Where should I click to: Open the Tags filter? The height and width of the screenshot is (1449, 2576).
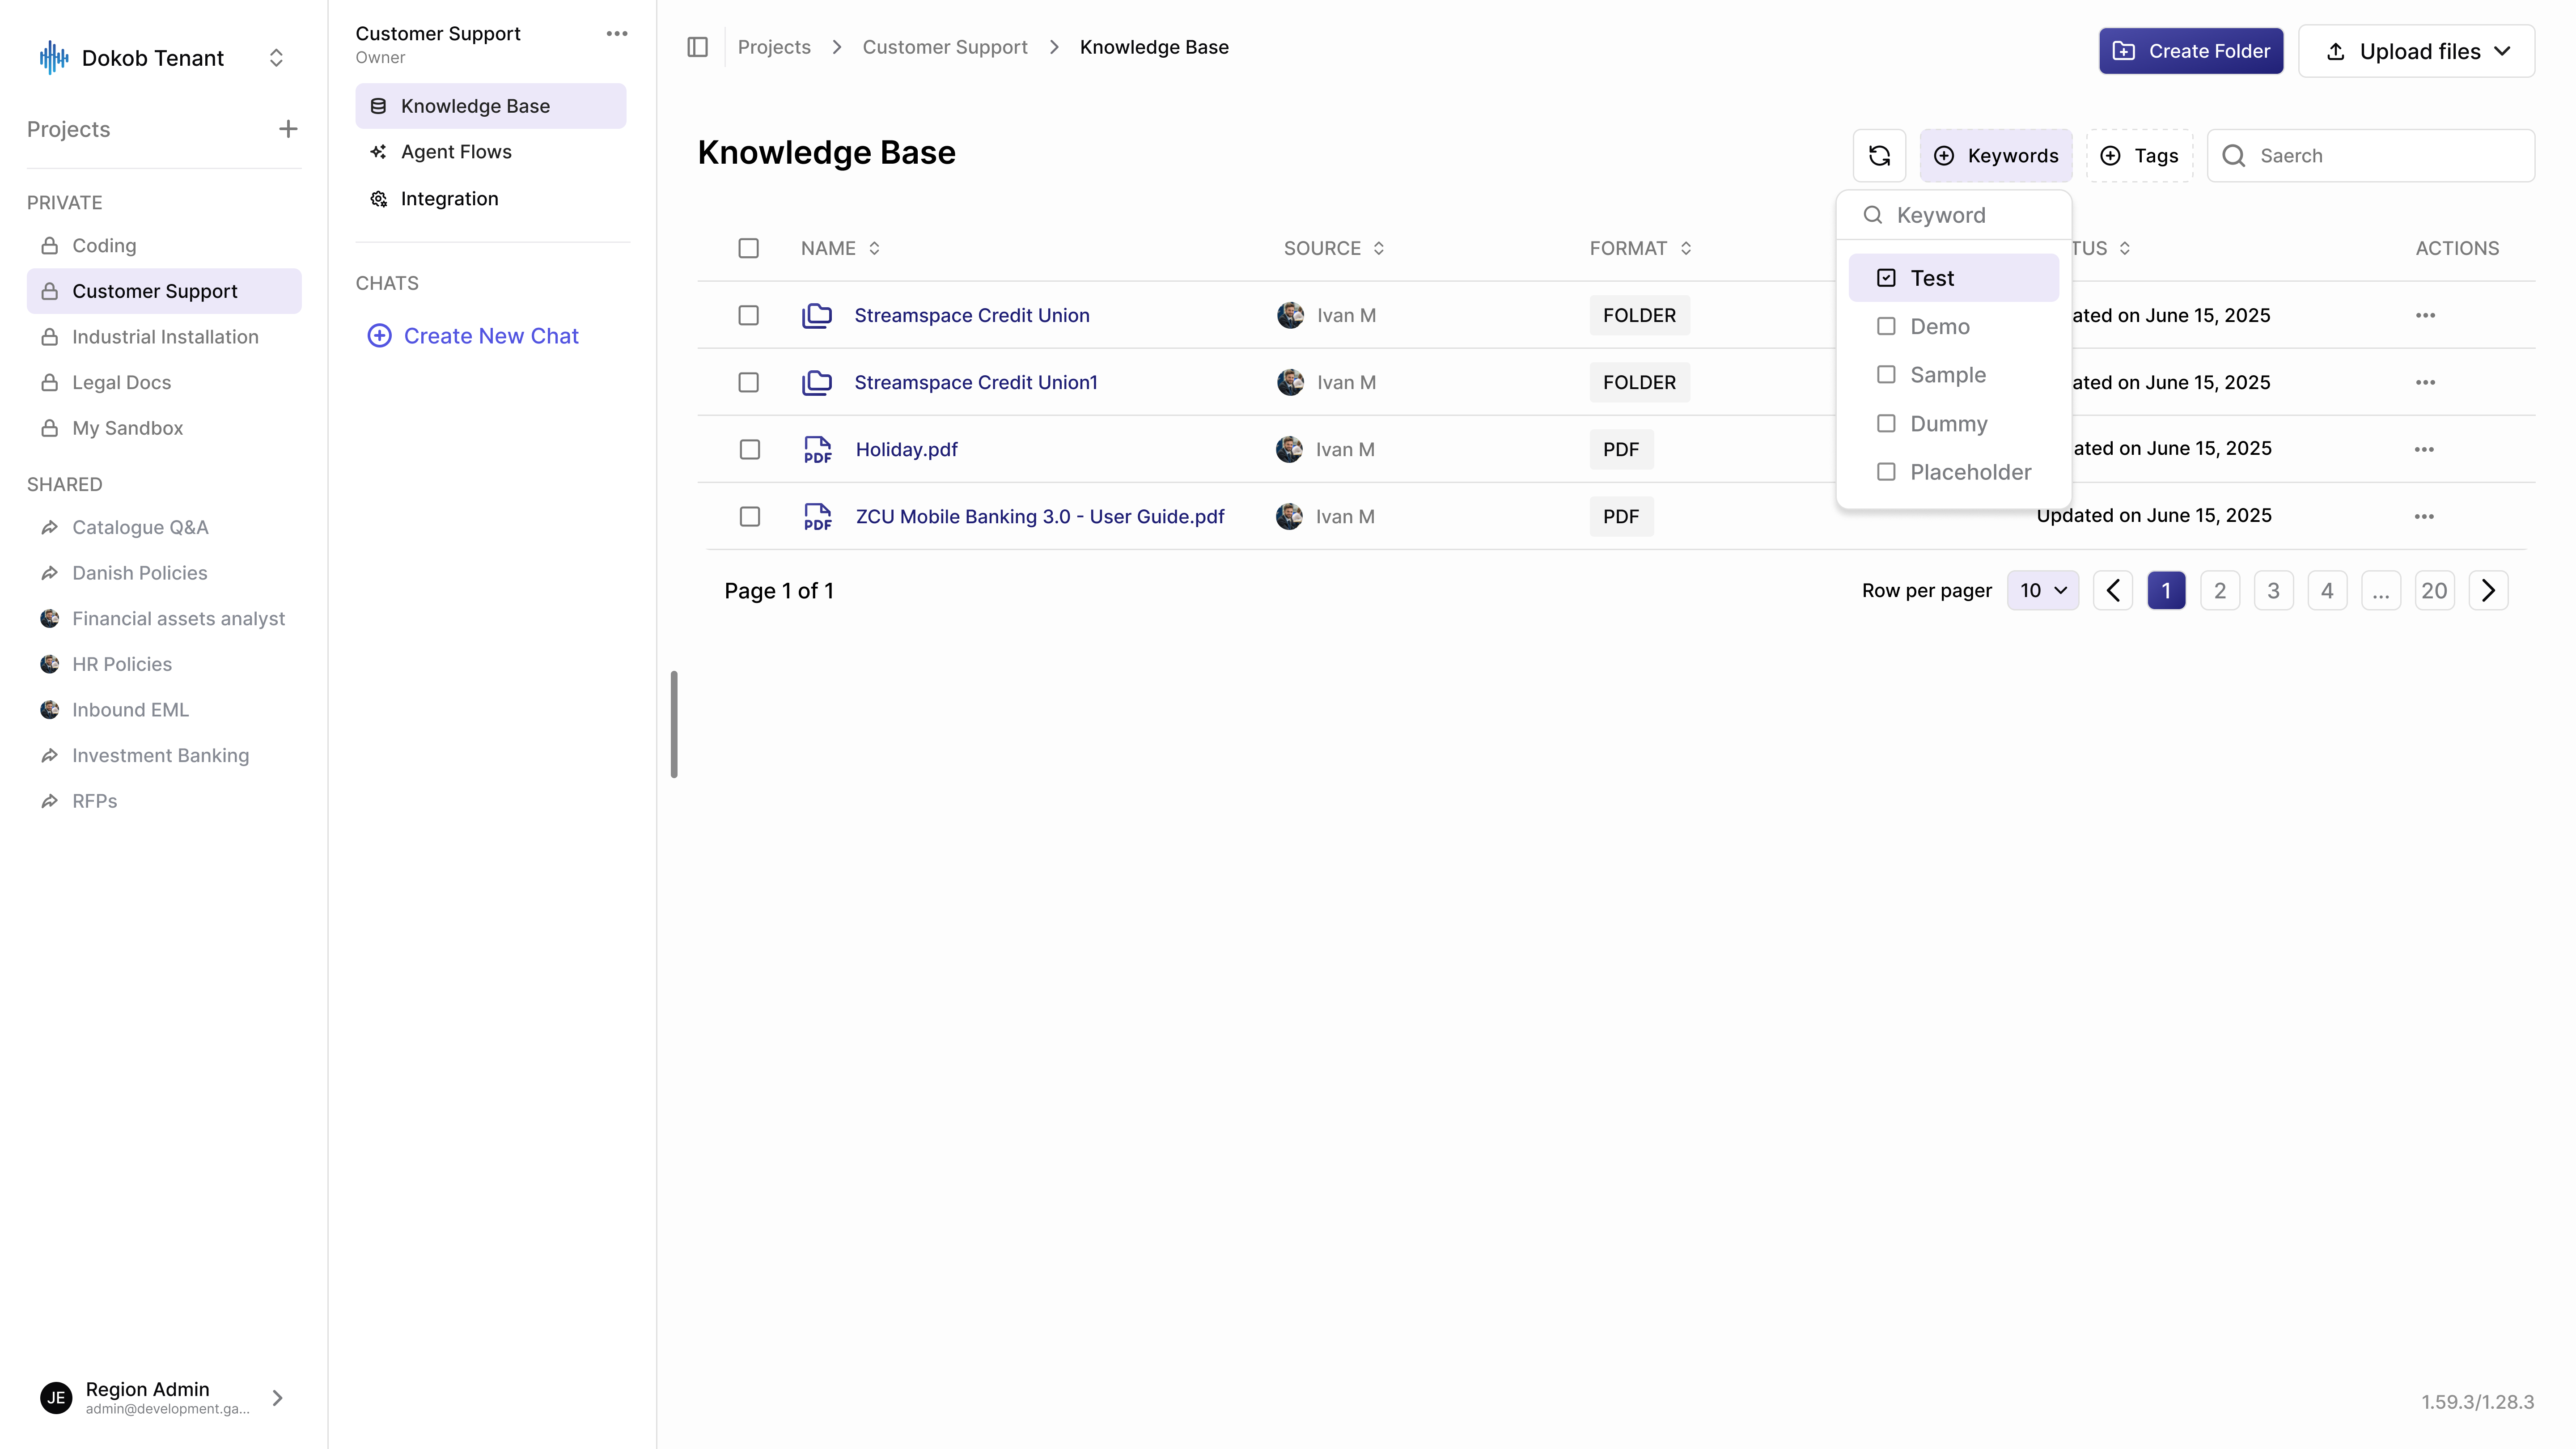(2139, 155)
